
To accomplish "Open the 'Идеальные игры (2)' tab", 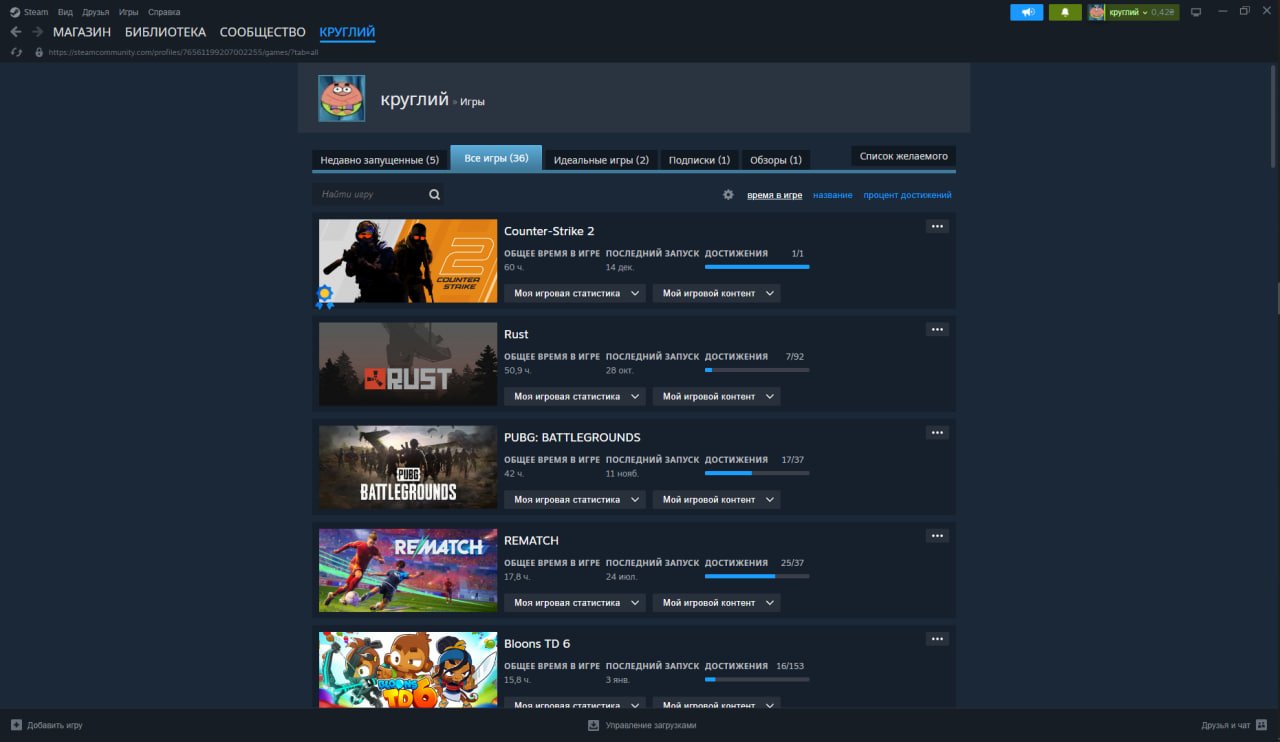I will (600, 160).
